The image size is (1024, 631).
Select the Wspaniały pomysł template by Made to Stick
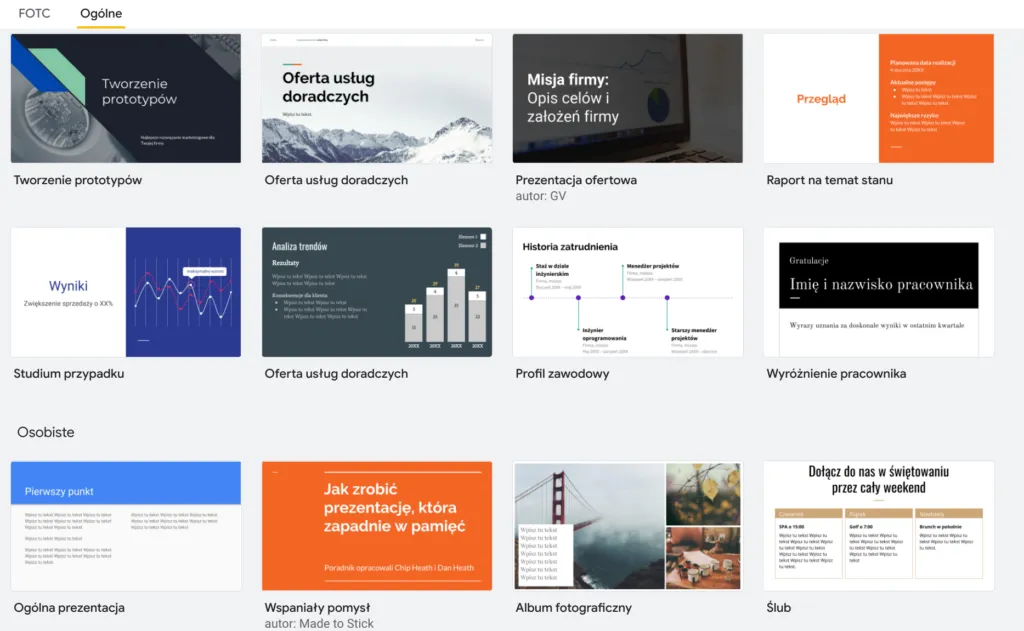coord(377,525)
